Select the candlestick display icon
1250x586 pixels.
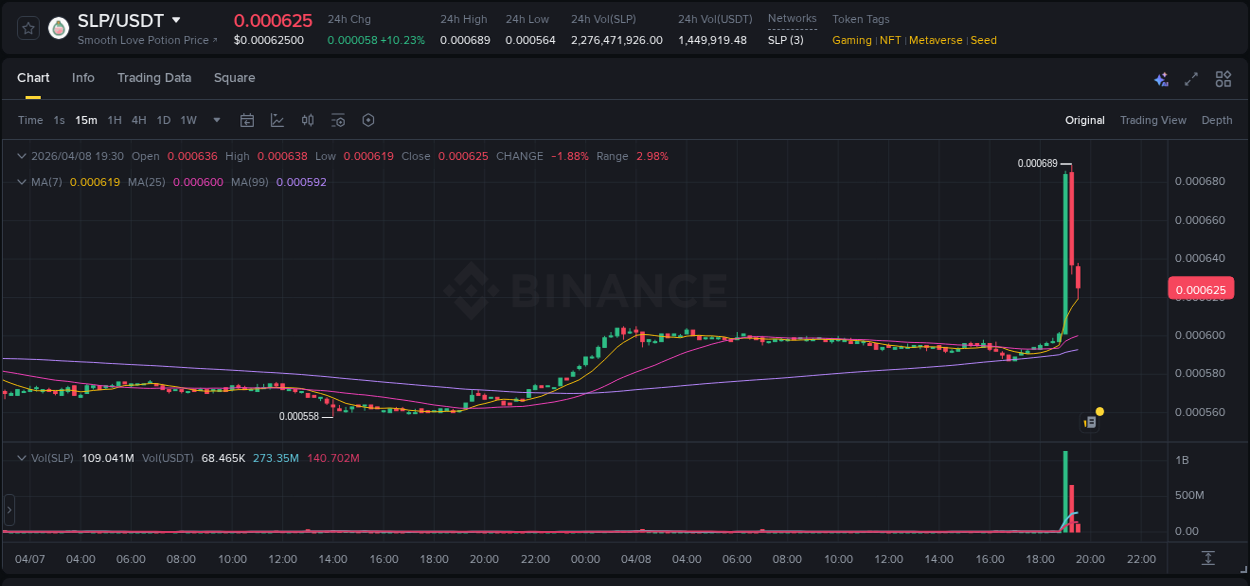[307, 119]
